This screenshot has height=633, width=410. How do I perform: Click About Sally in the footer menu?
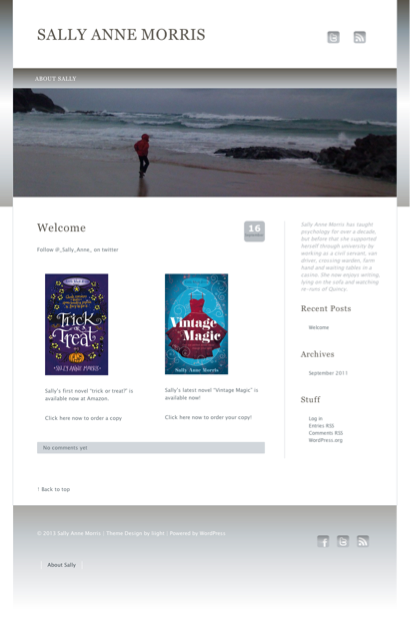click(61, 565)
